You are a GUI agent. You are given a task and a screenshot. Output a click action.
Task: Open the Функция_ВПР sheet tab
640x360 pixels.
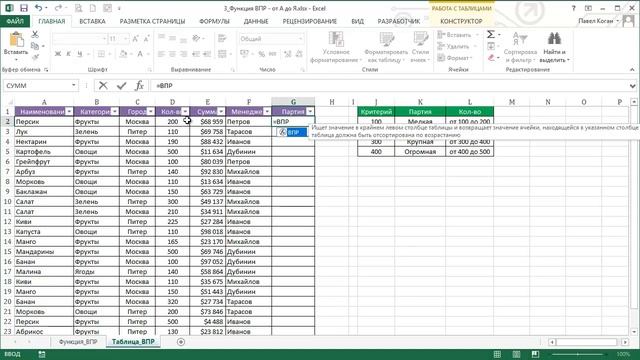[78, 342]
